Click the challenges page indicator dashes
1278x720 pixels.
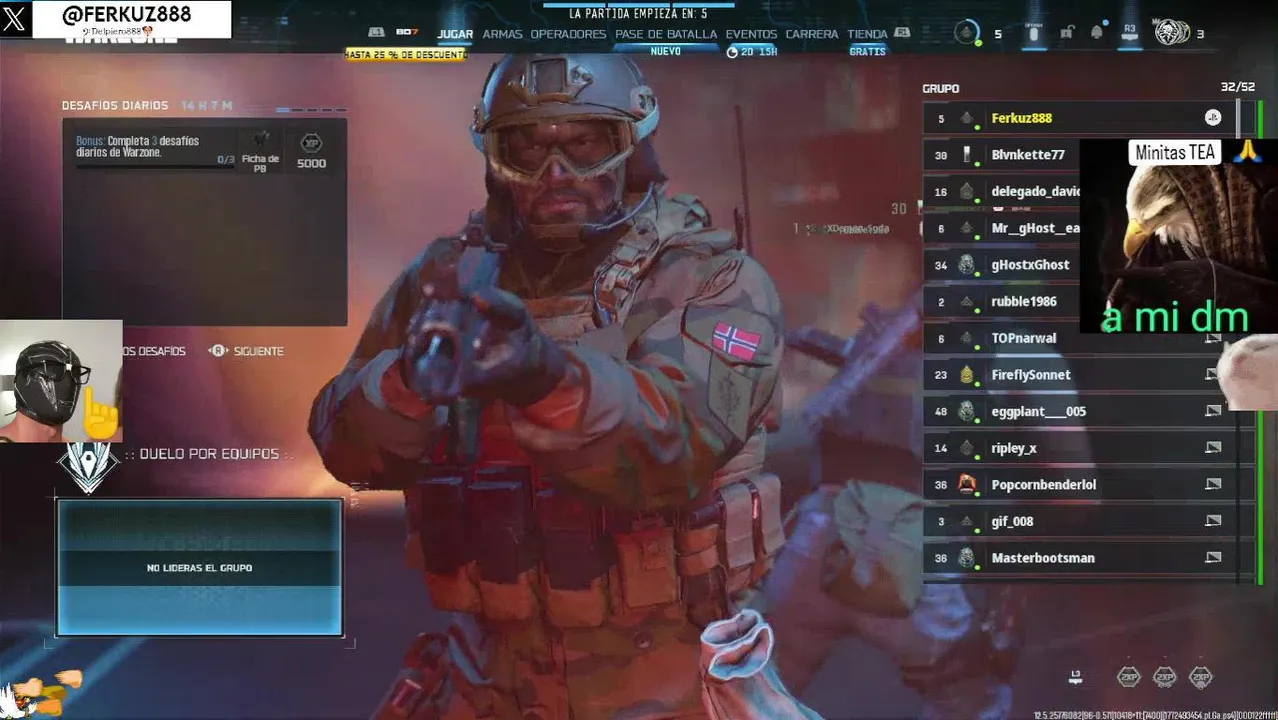311,108
